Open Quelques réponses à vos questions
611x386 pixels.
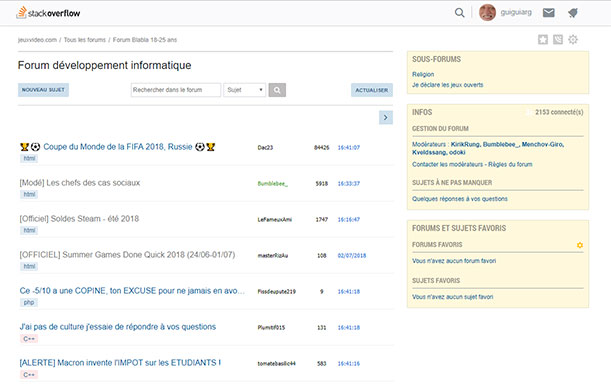(x=460, y=199)
